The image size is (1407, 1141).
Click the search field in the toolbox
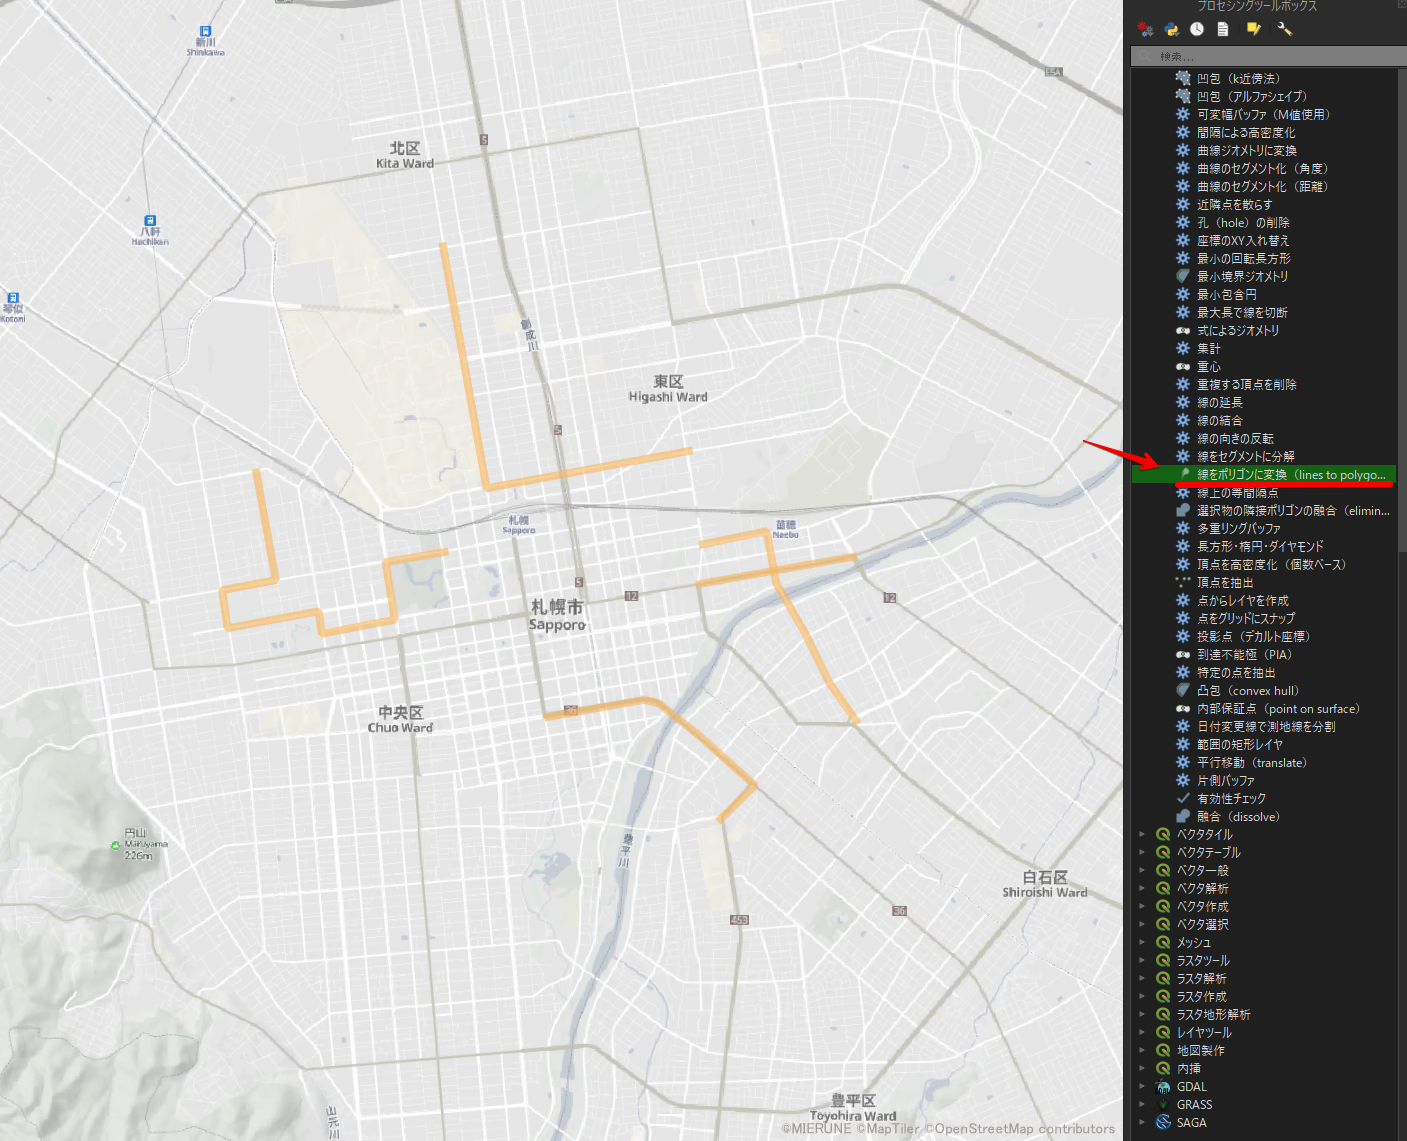1268,56
